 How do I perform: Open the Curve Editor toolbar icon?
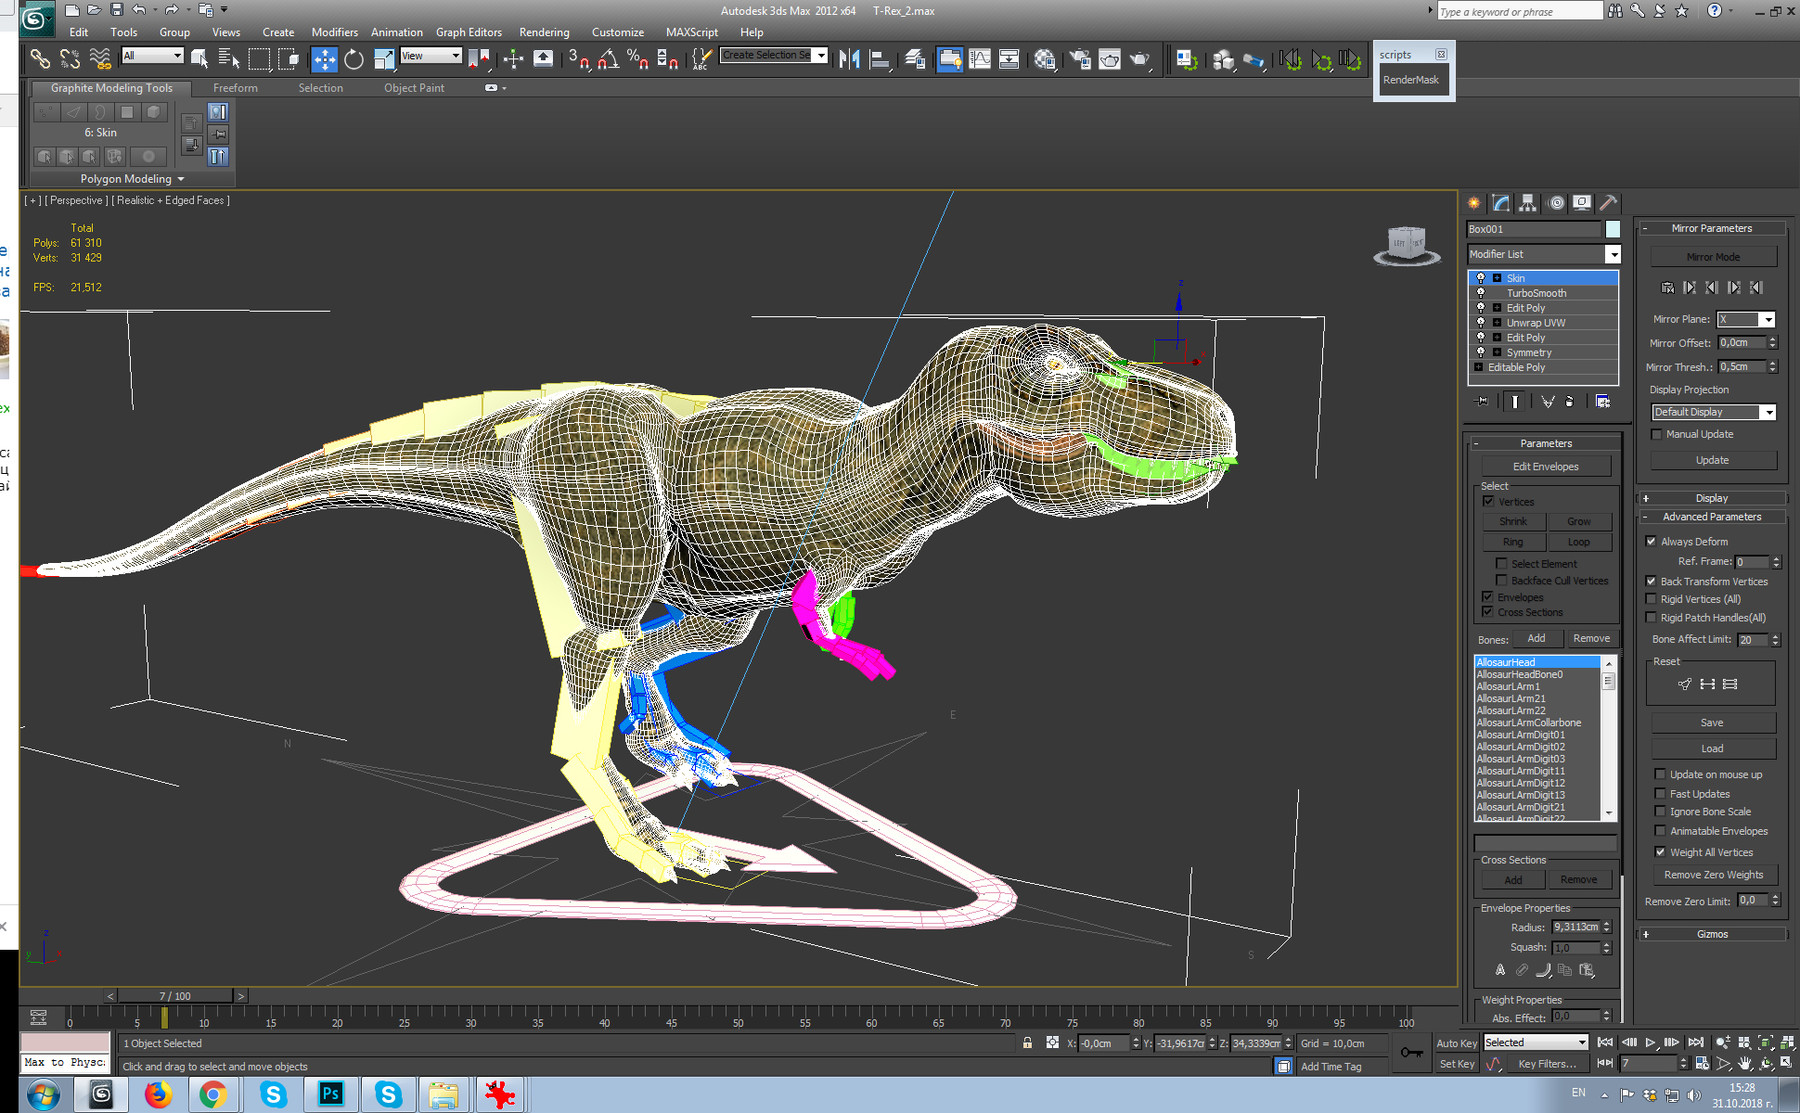[x=978, y=58]
